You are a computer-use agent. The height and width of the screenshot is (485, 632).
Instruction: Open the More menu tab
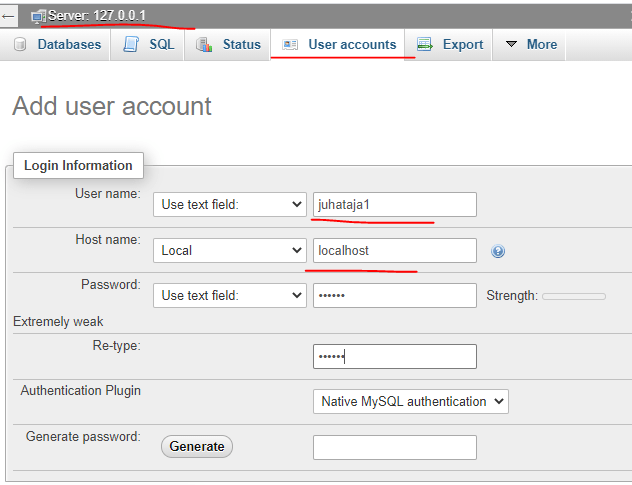tap(531, 45)
